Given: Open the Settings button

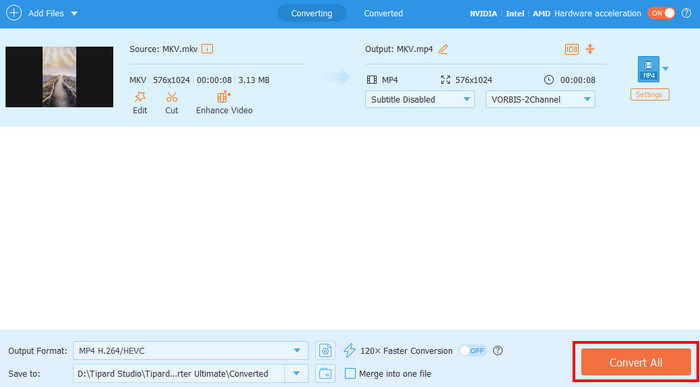Looking at the screenshot, I should (650, 95).
